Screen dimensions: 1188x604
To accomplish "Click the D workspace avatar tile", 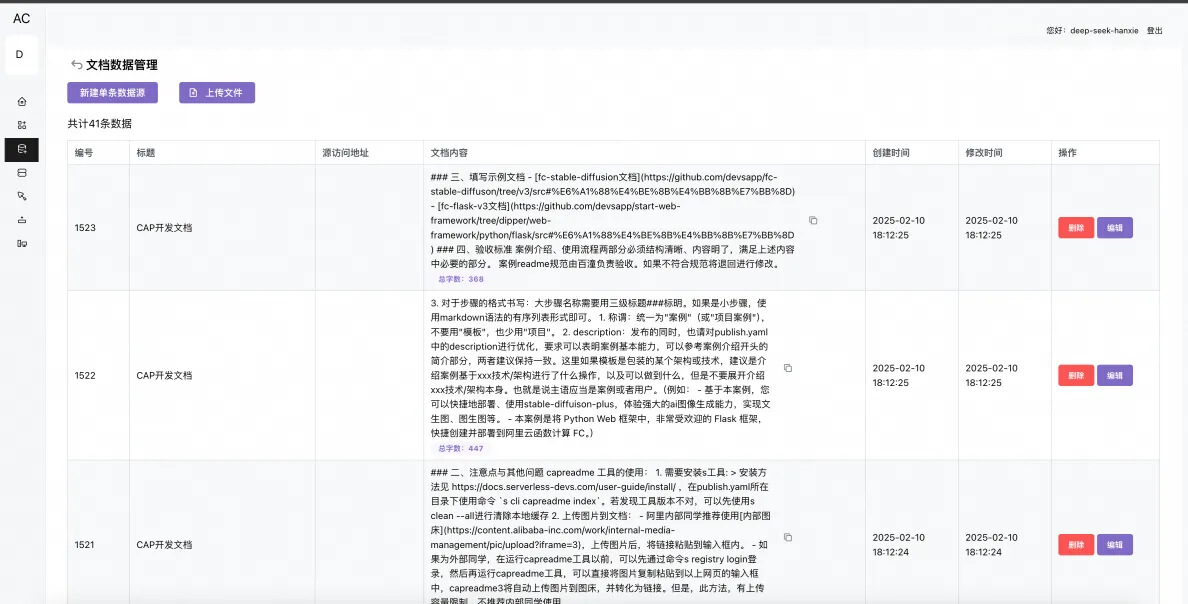I will (21, 55).
